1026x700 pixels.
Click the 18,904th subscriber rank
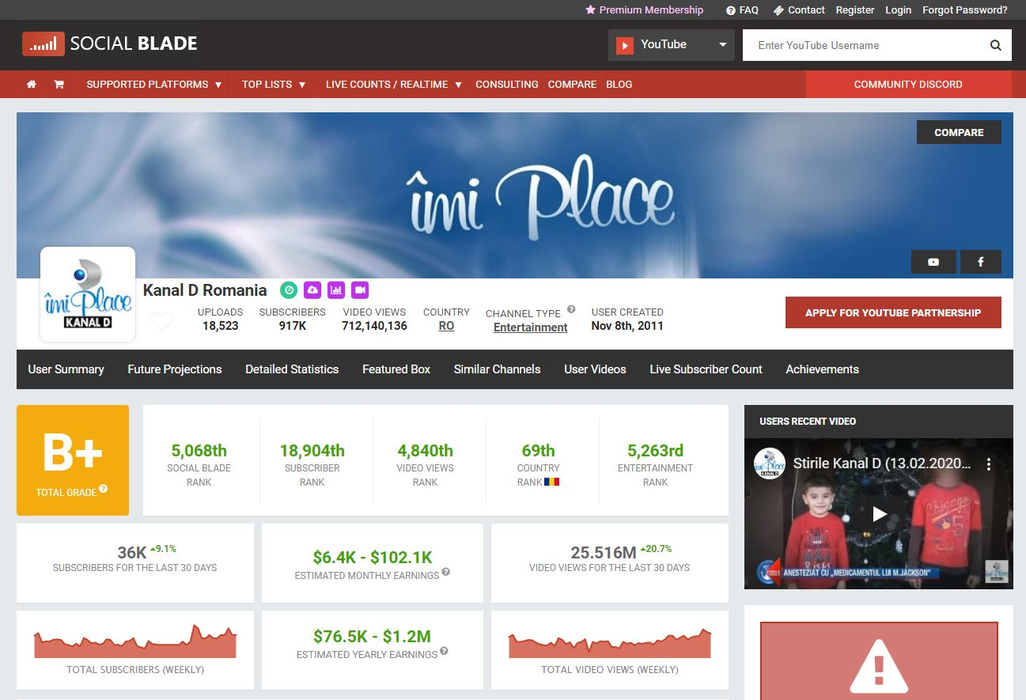click(x=312, y=451)
